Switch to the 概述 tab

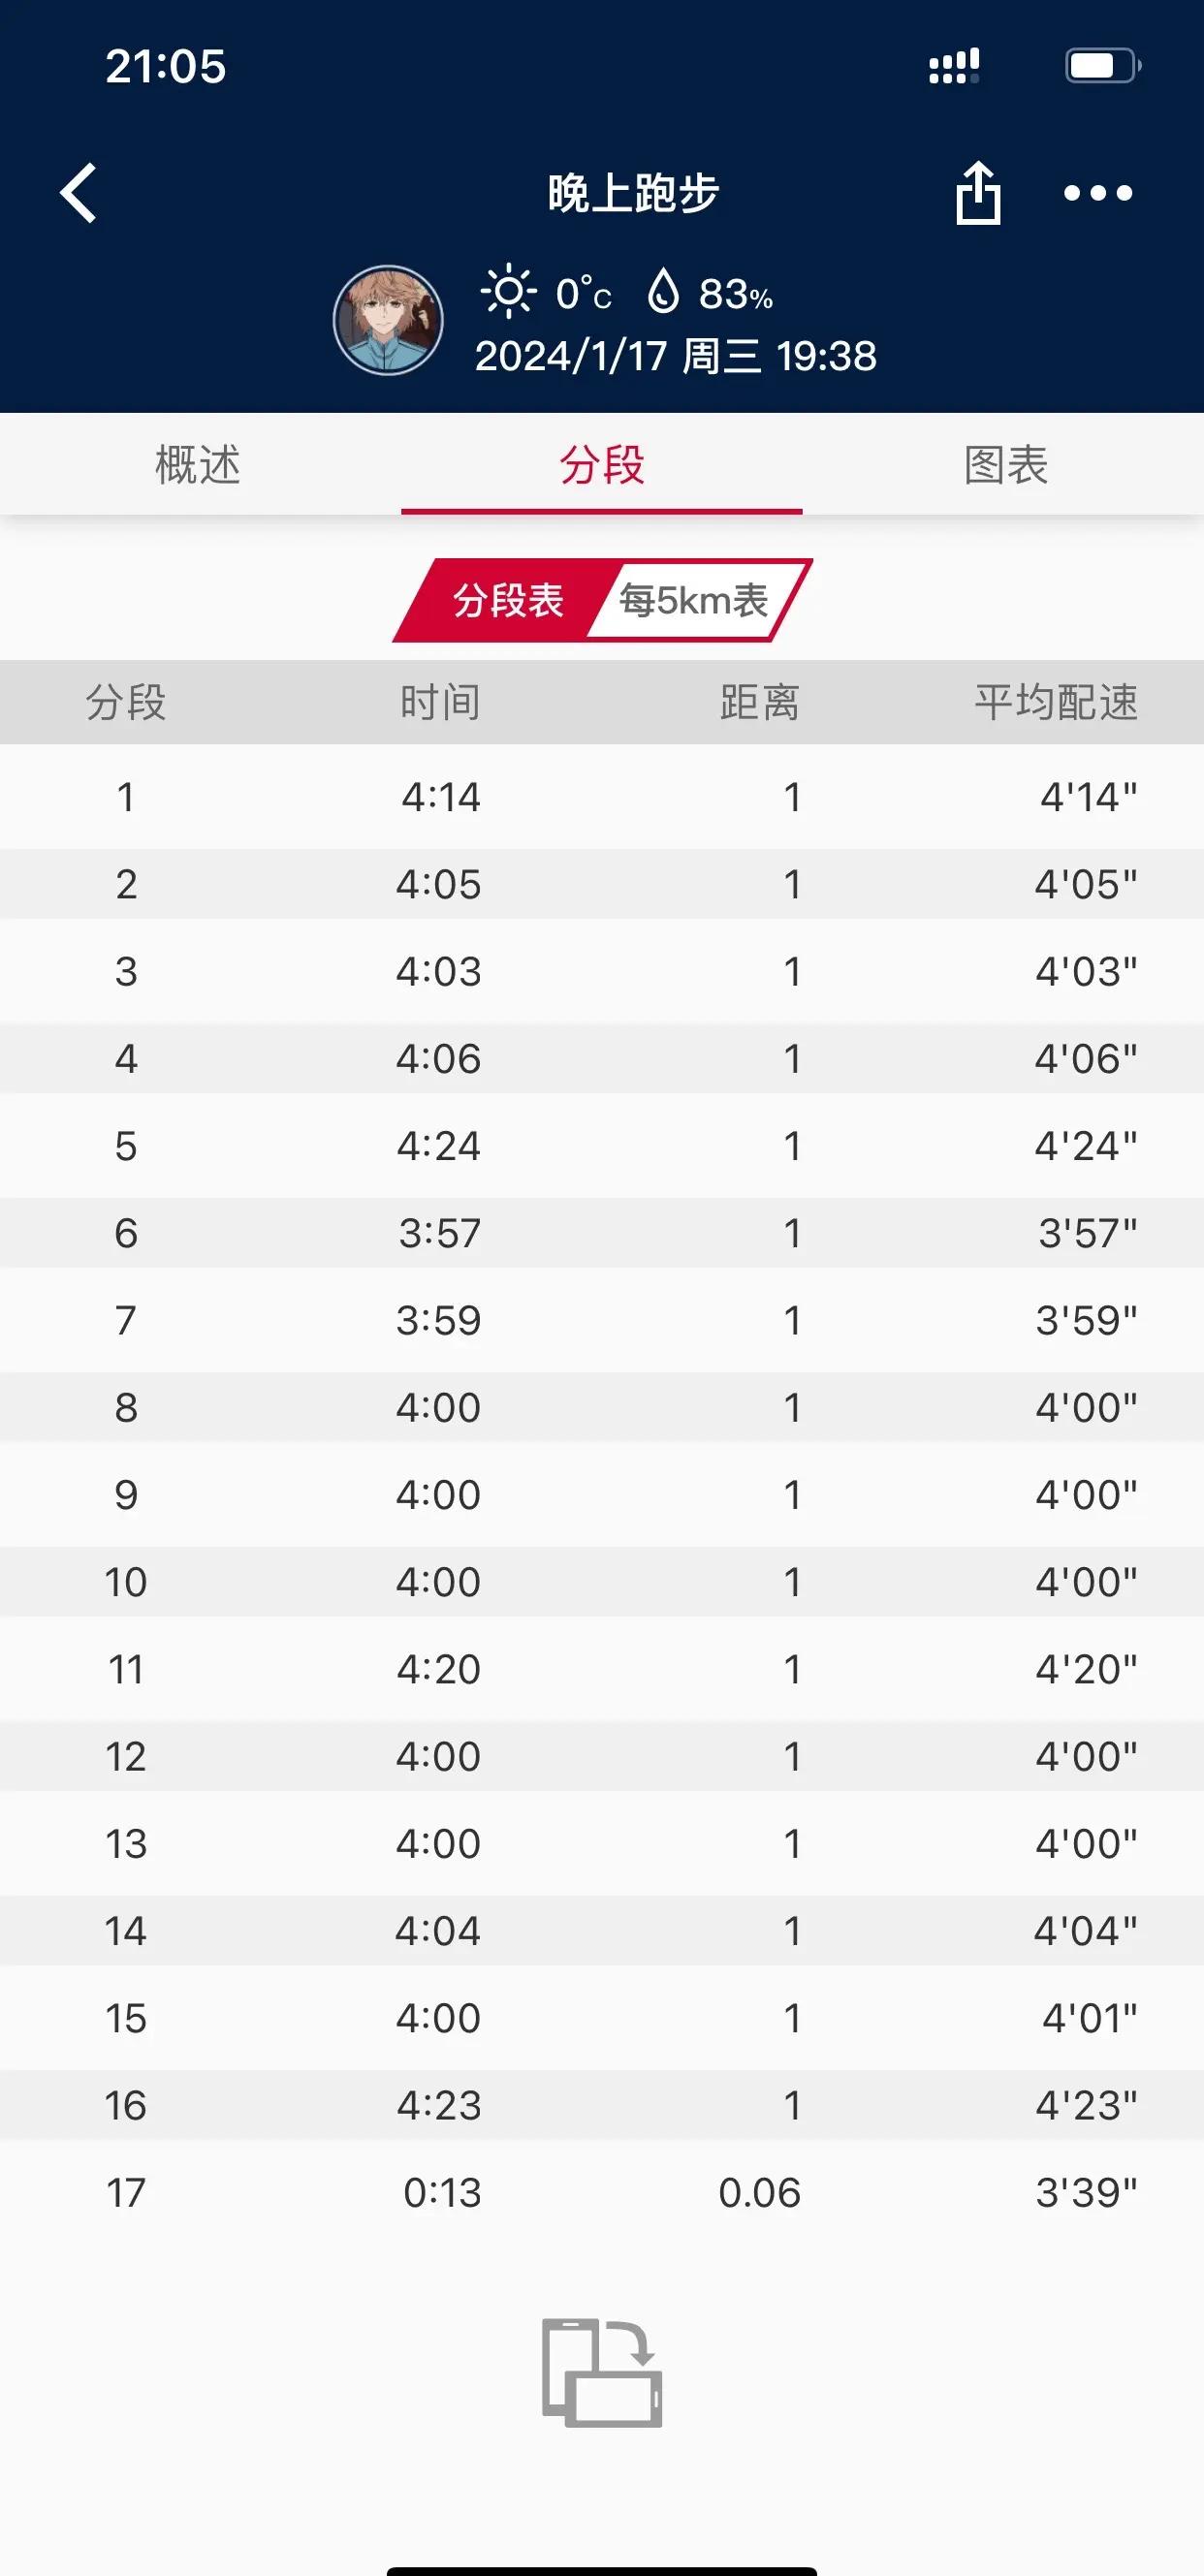click(198, 465)
